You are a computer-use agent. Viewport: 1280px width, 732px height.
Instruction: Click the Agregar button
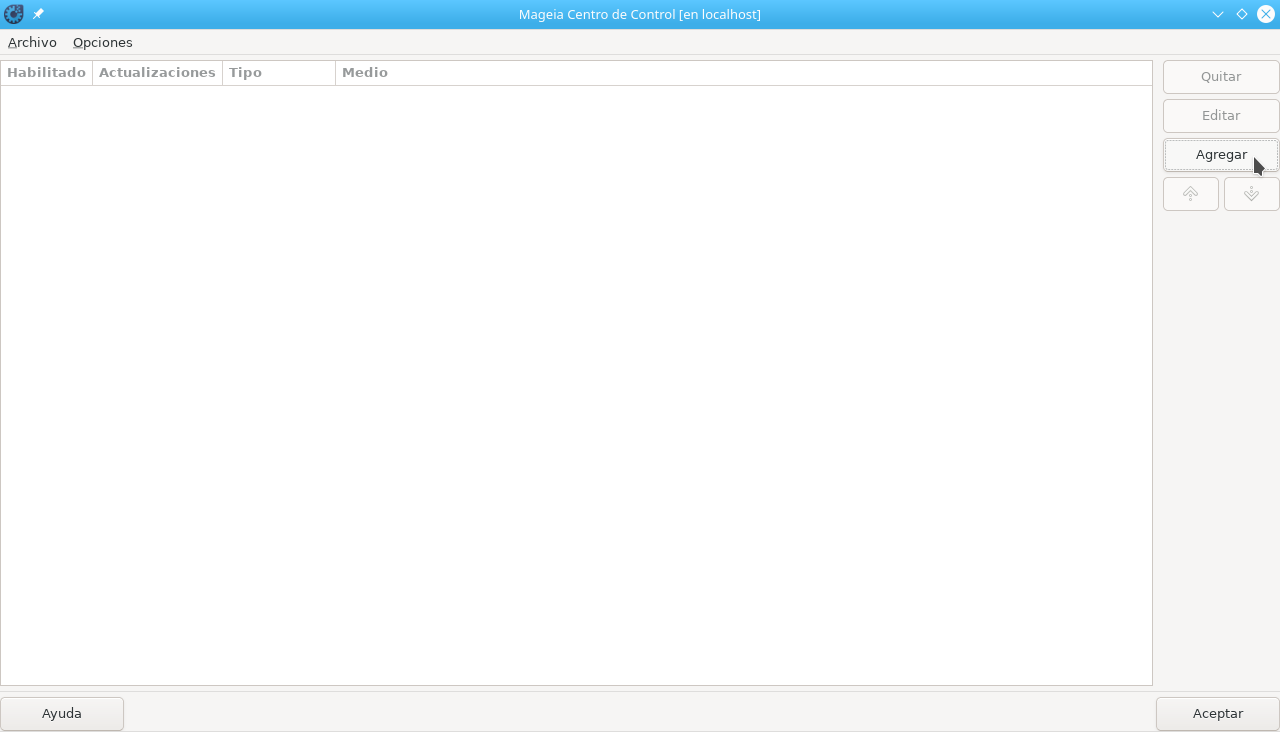(1221, 155)
